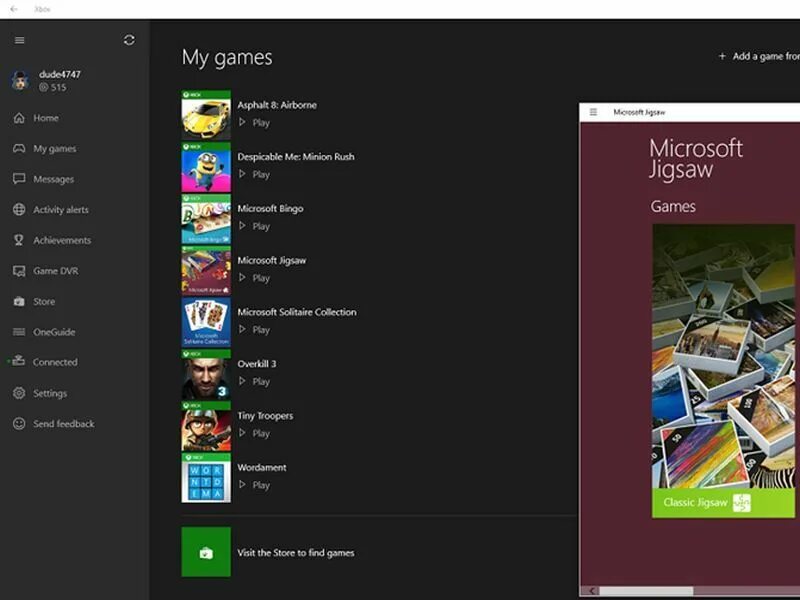Image resolution: width=800 pixels, height=600 pixels.
Task: Click the Tiny Troopers title text
Action: tap(265, 416)
